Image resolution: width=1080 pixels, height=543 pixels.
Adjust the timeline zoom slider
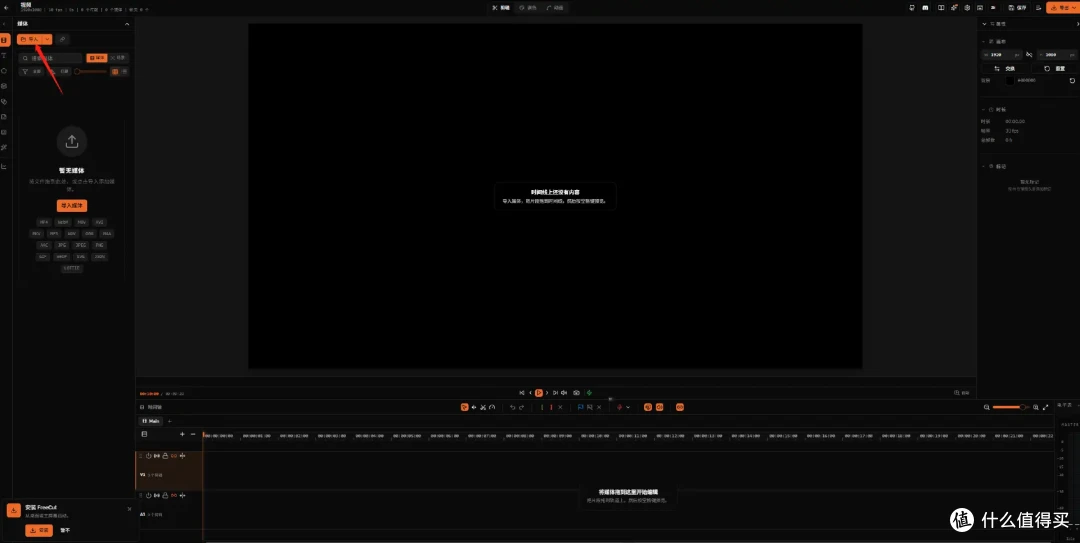pos(1010,407)
